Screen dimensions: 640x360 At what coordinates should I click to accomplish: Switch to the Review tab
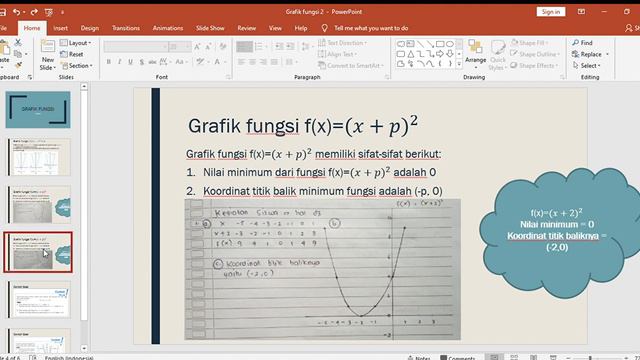[x=247, y=28]
